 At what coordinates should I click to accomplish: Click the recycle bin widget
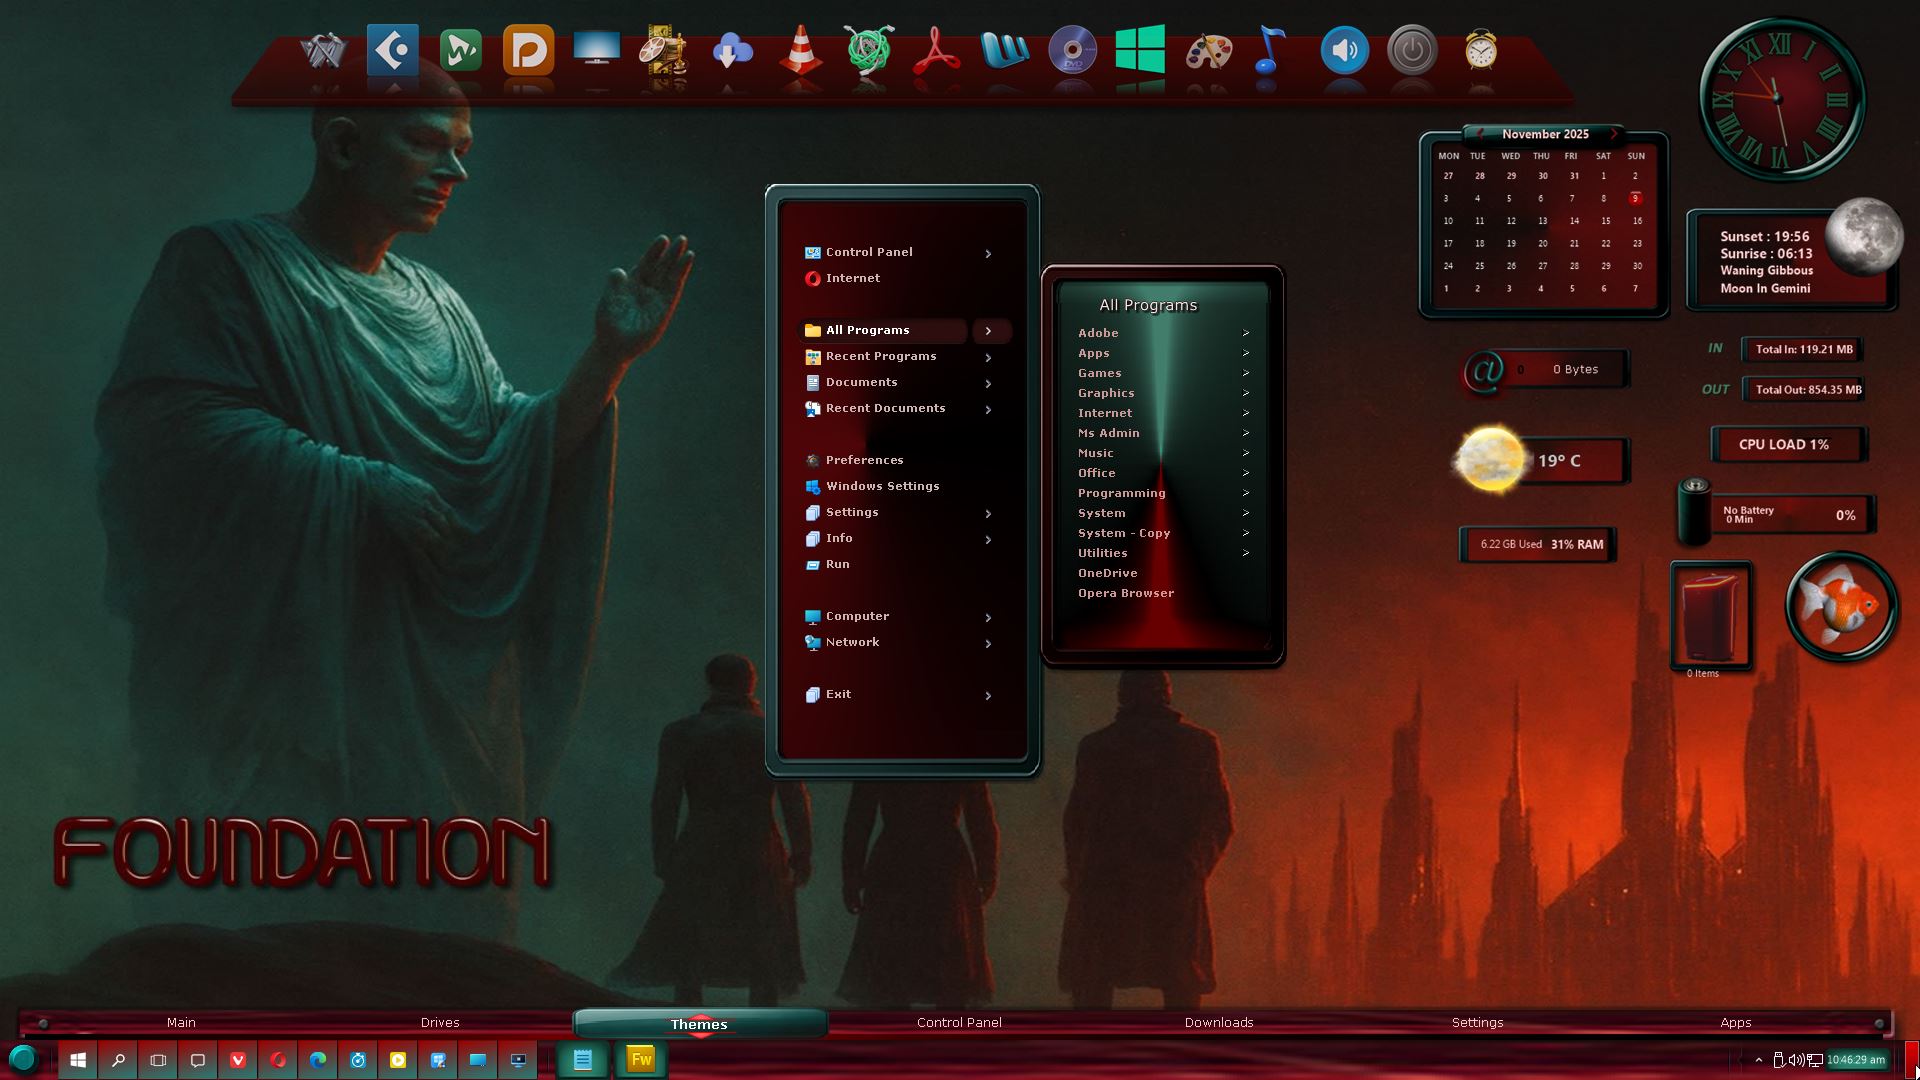tap(1711, 617)
